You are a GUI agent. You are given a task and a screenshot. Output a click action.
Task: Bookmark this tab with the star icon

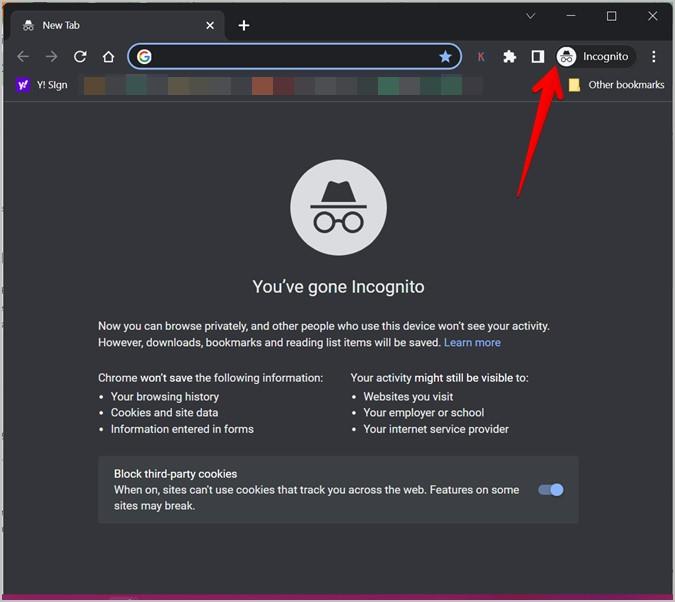pos(445,56)
